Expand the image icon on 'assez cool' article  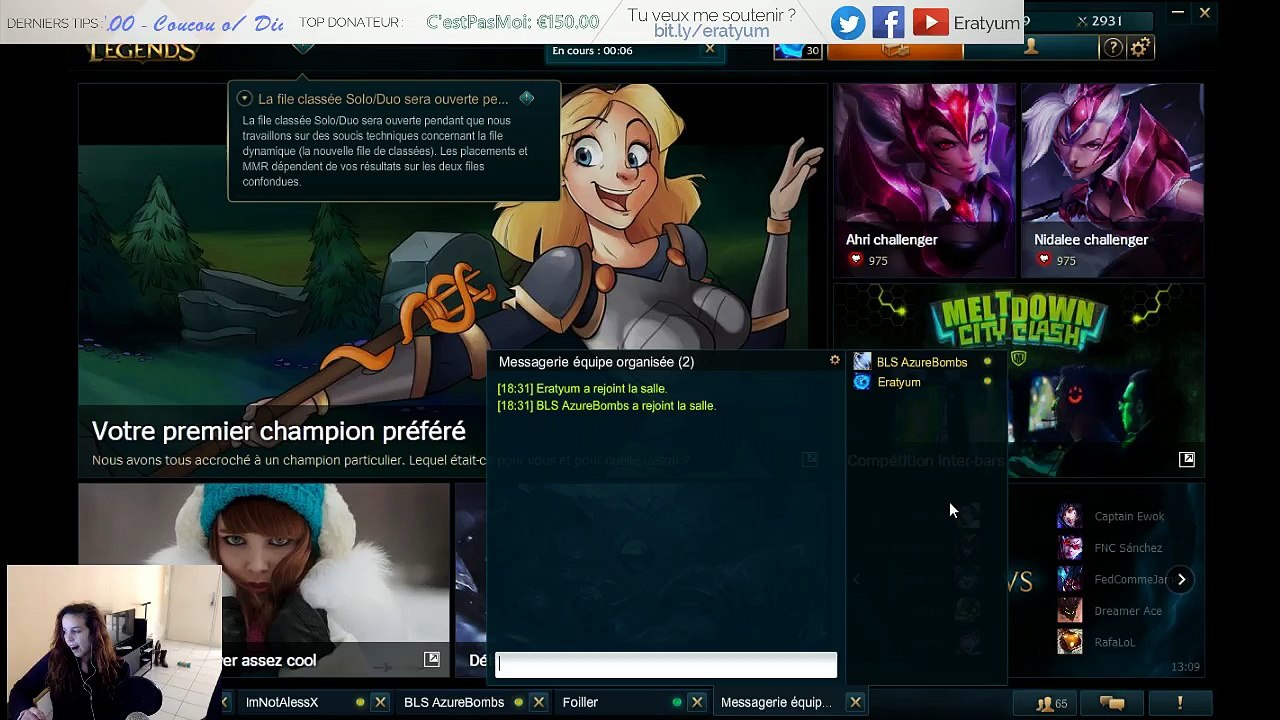click(432, 659)
